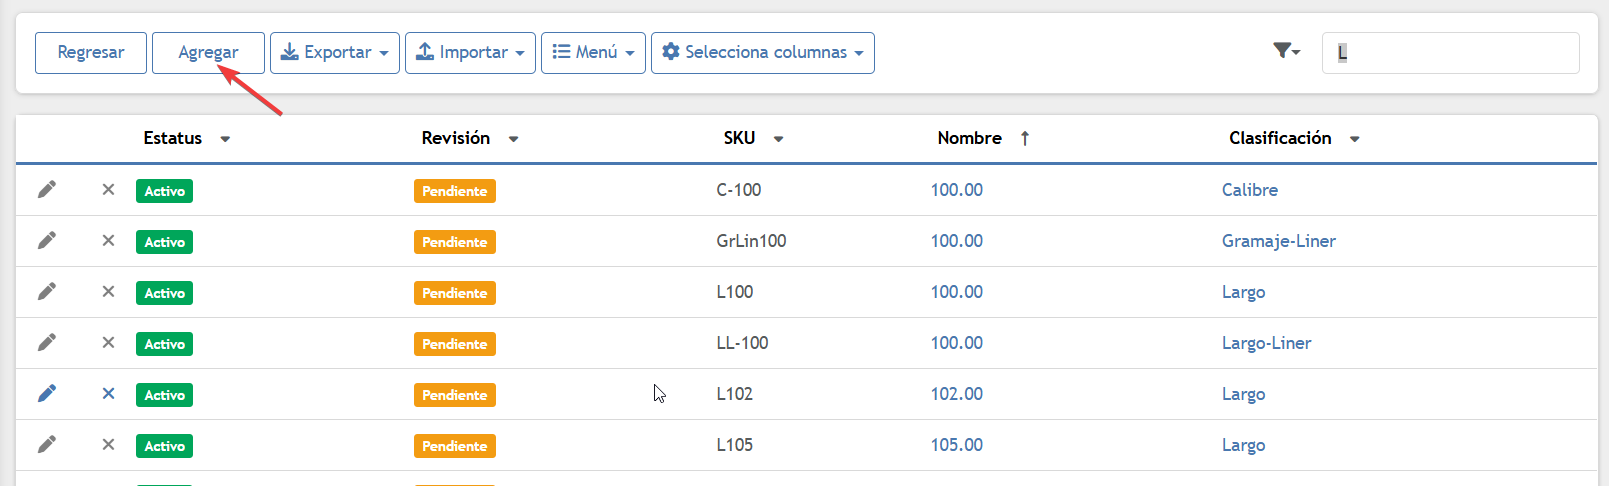The image size is (1609, 486).
Task: Open the Largo-Liner classification link
Action: pos(1267,343)
